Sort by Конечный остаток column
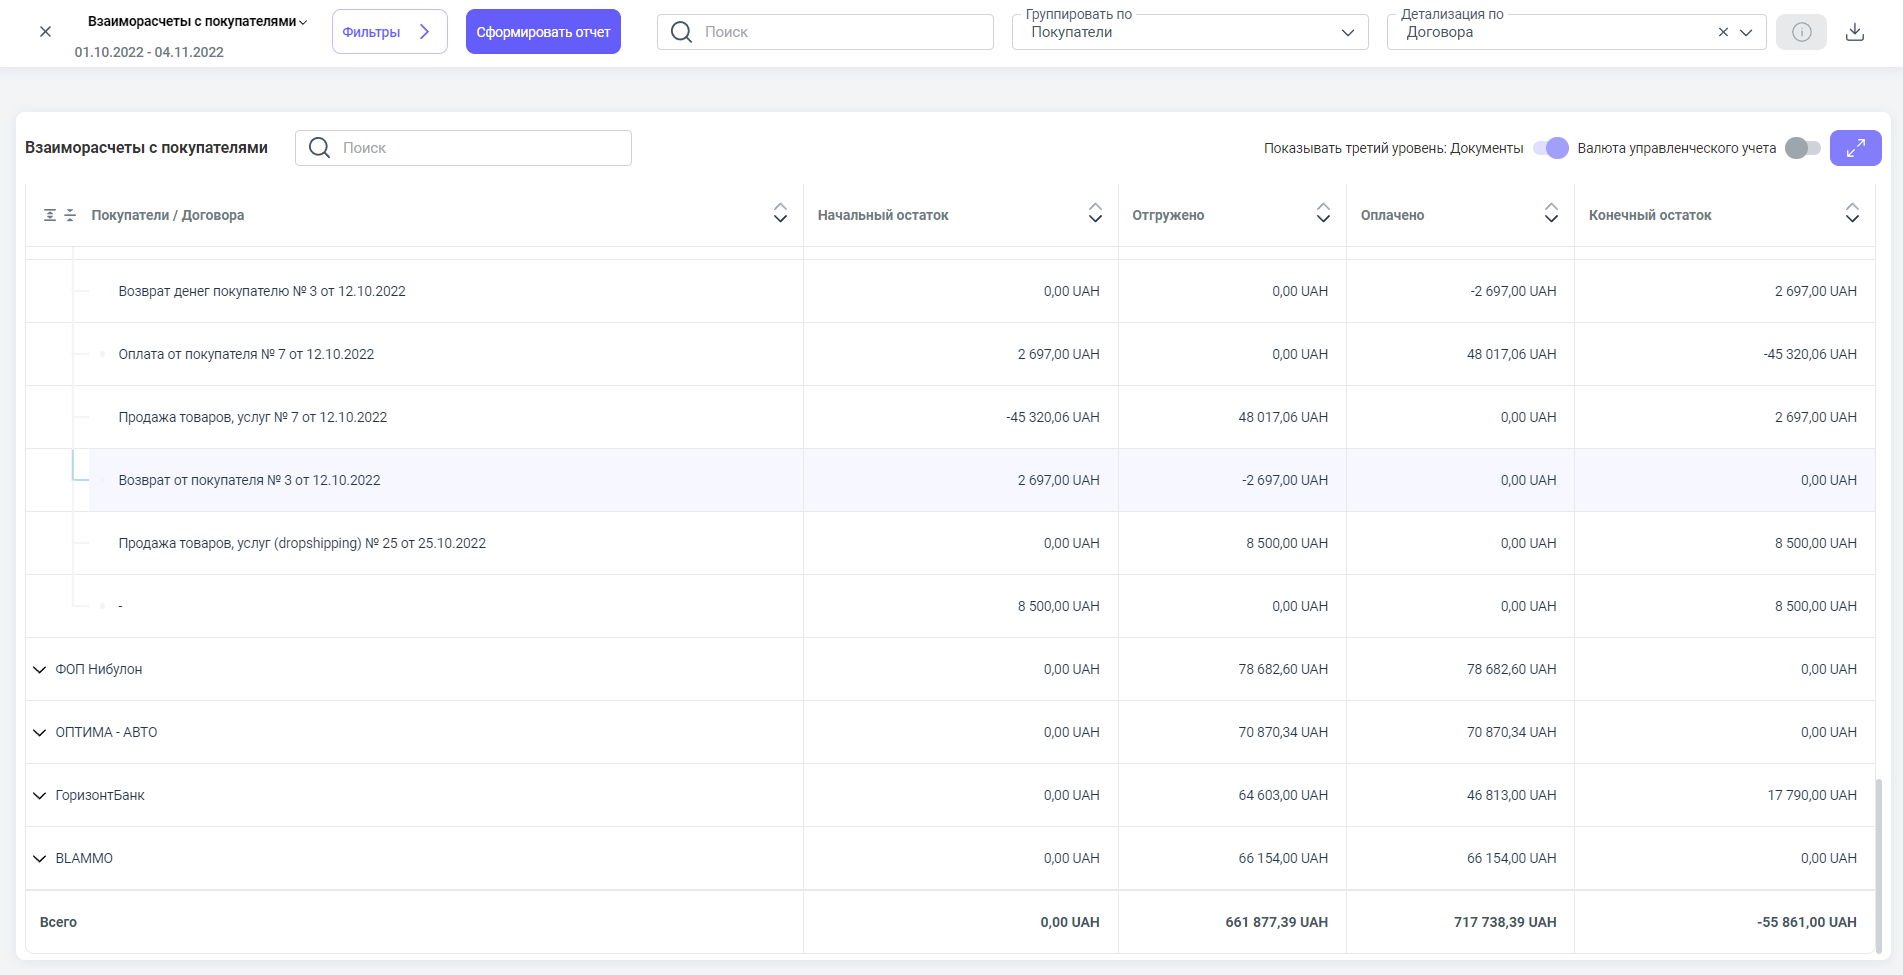The width and height of the screenshot is (1903, 975). (x=1852, y=214)
